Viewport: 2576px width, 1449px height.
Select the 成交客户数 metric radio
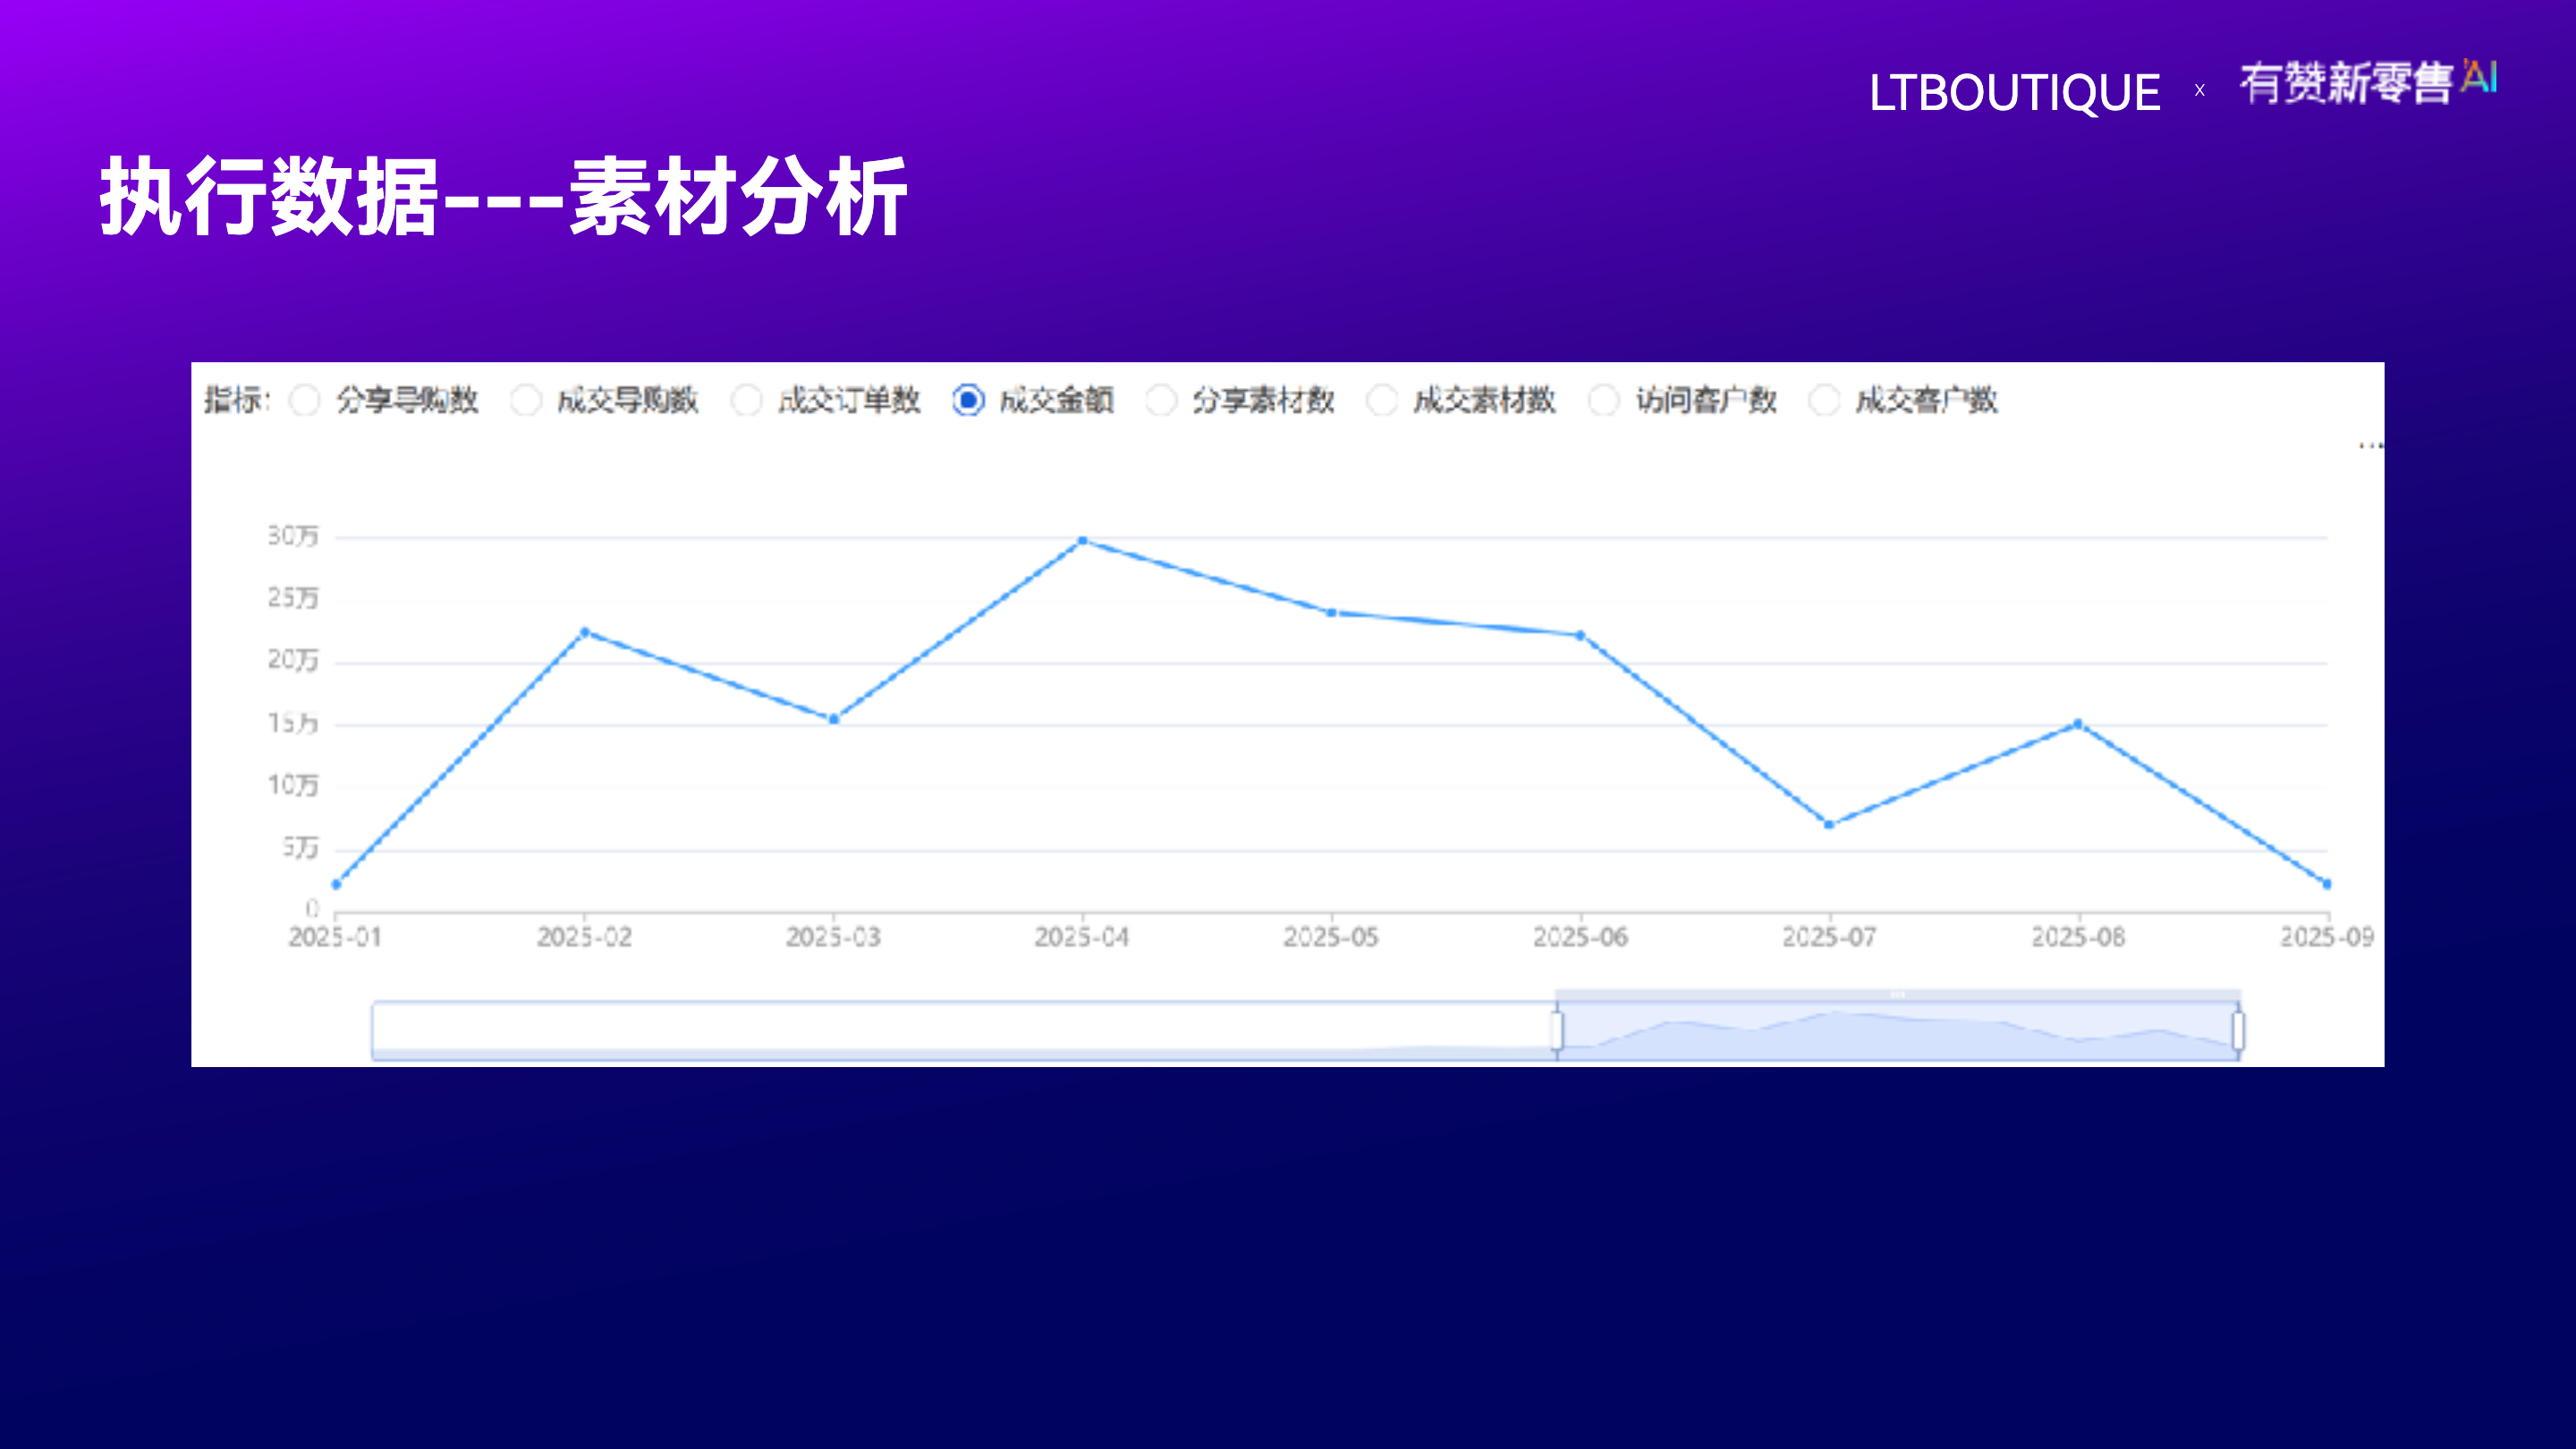pos(1825,400)
